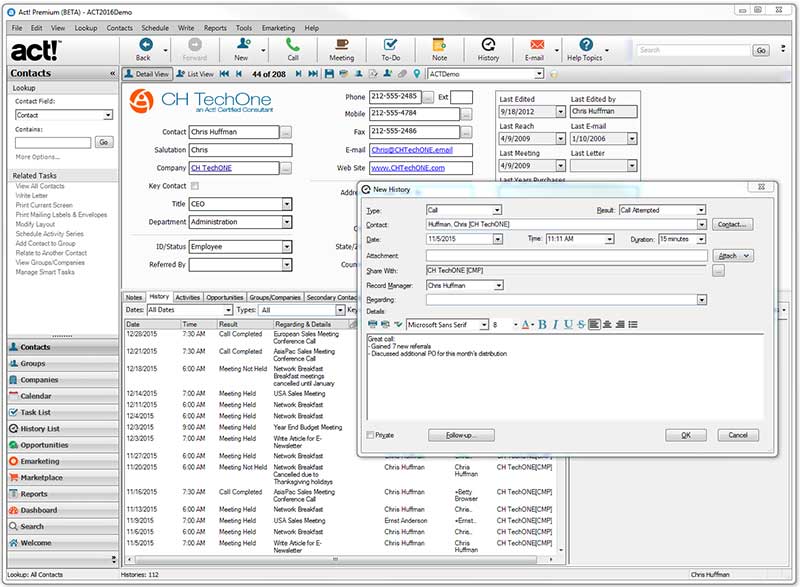Click the print icon in details toolbar
The height and width of the screenshot is (587, 800).
coord(372,324)
